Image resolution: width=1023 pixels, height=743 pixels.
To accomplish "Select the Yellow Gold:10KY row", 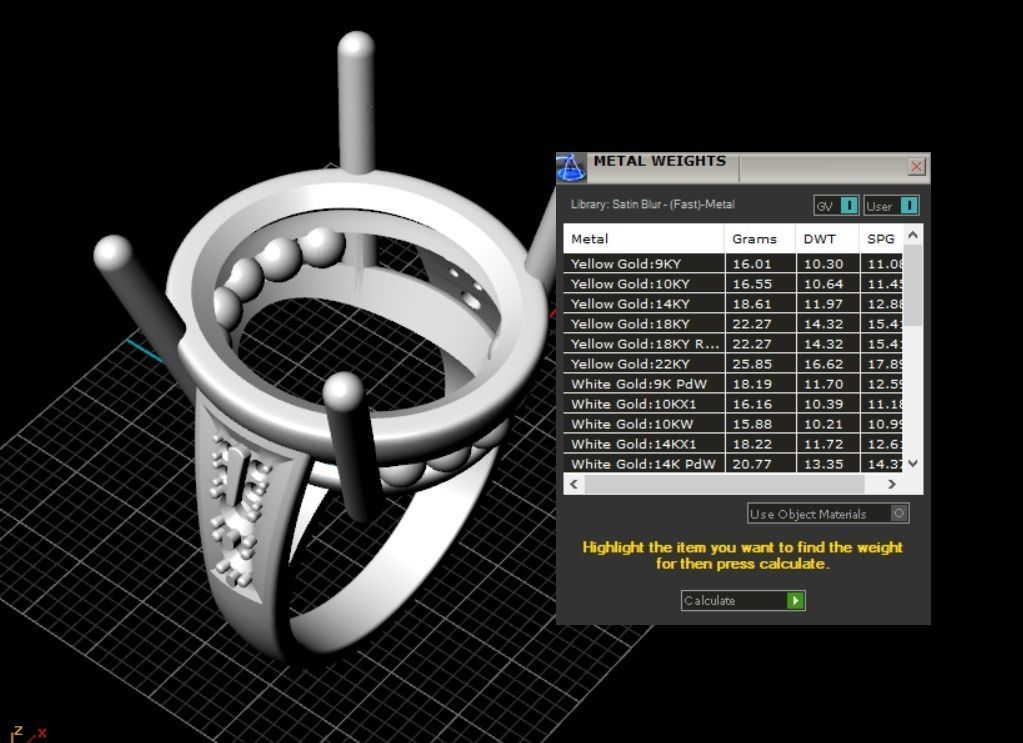I will coord(733,284).
